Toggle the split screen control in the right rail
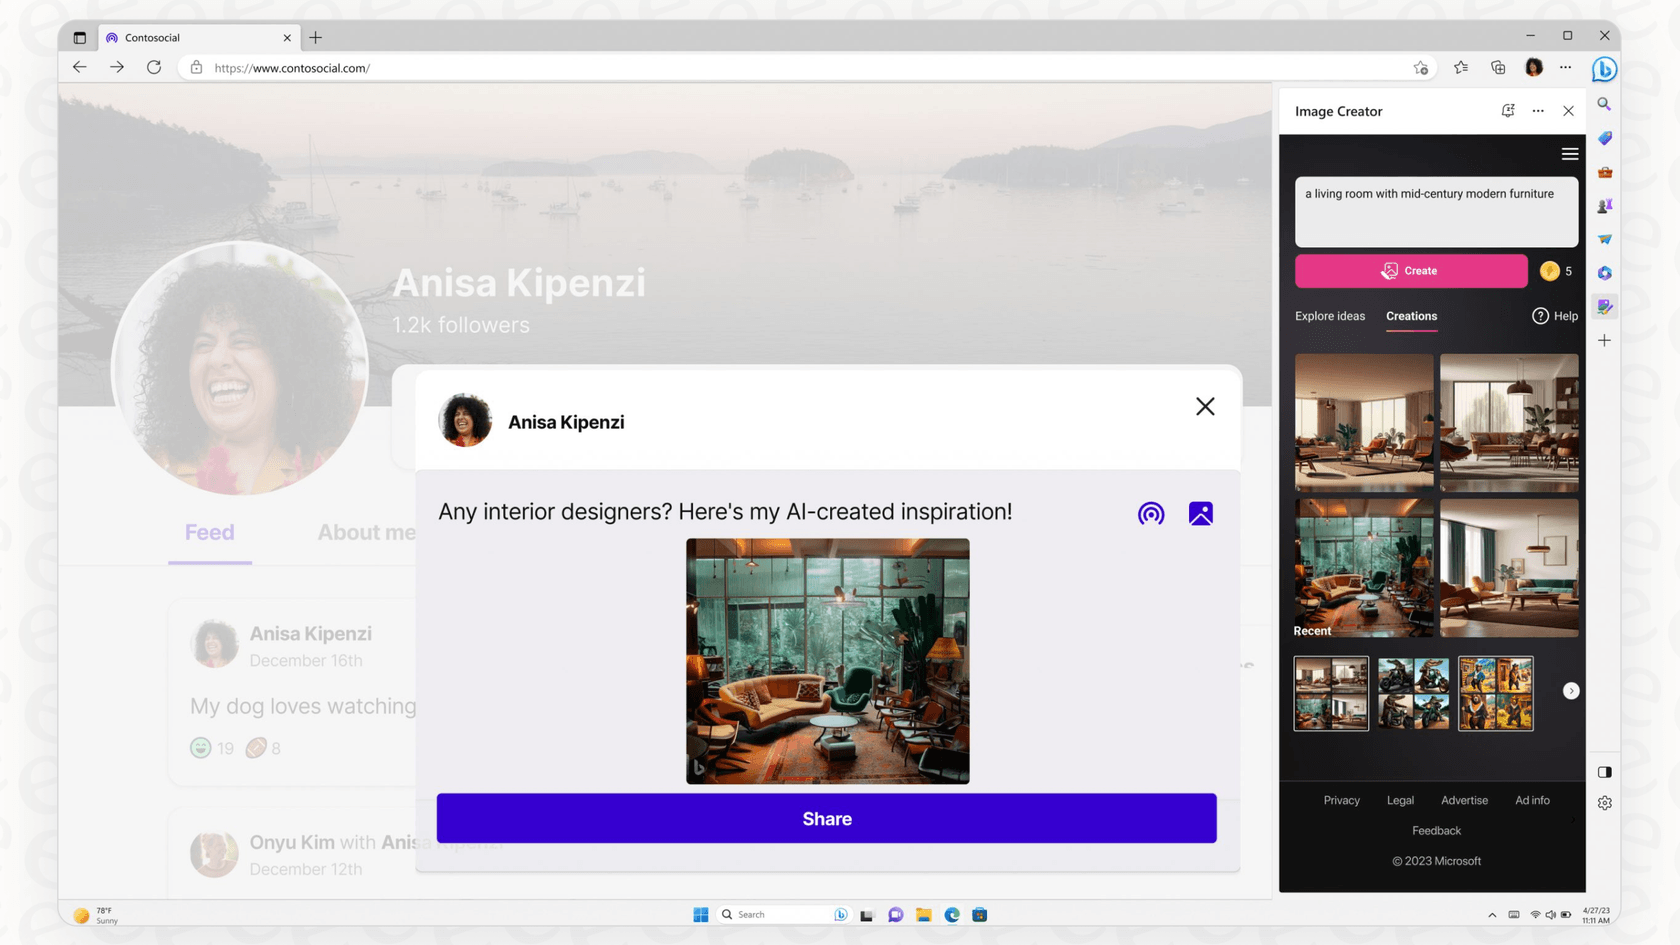Image resolution: width=1680 pixels, height=945 pixels. click(x=1605, y=771)
